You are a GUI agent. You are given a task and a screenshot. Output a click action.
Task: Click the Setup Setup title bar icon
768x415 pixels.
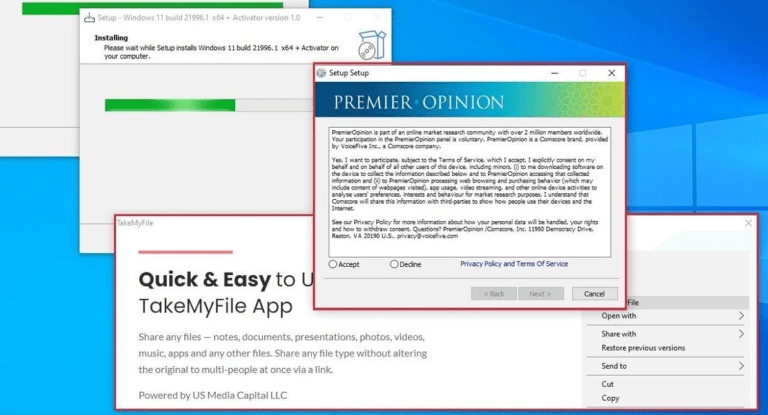coord(321,73)
